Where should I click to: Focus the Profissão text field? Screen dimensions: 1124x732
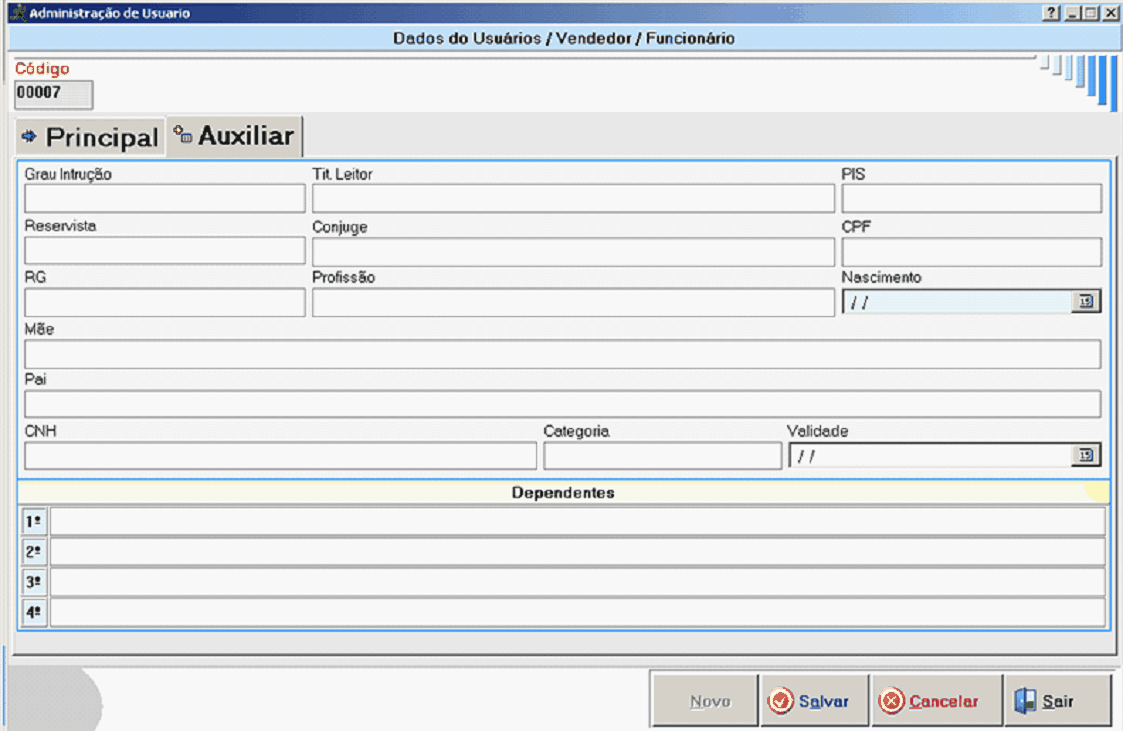pyautogui.click(x=572, y=302)
